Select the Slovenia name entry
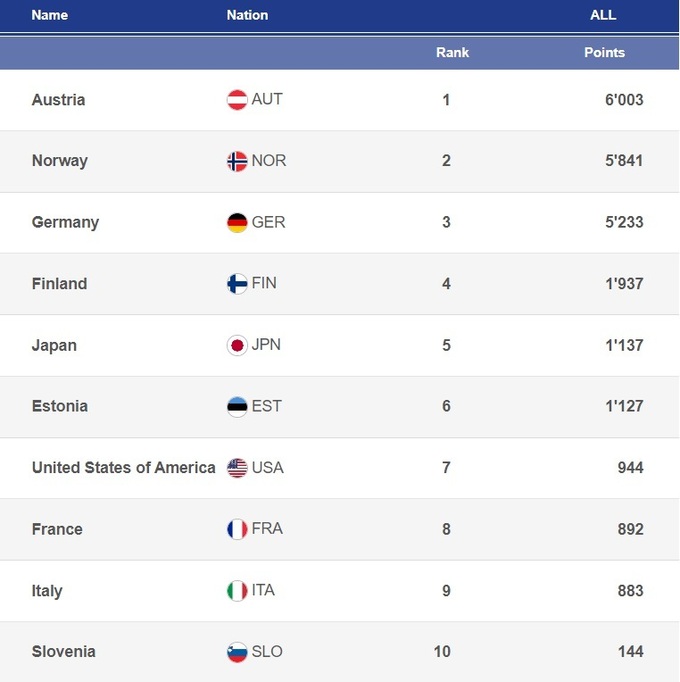 pos(63,652)
